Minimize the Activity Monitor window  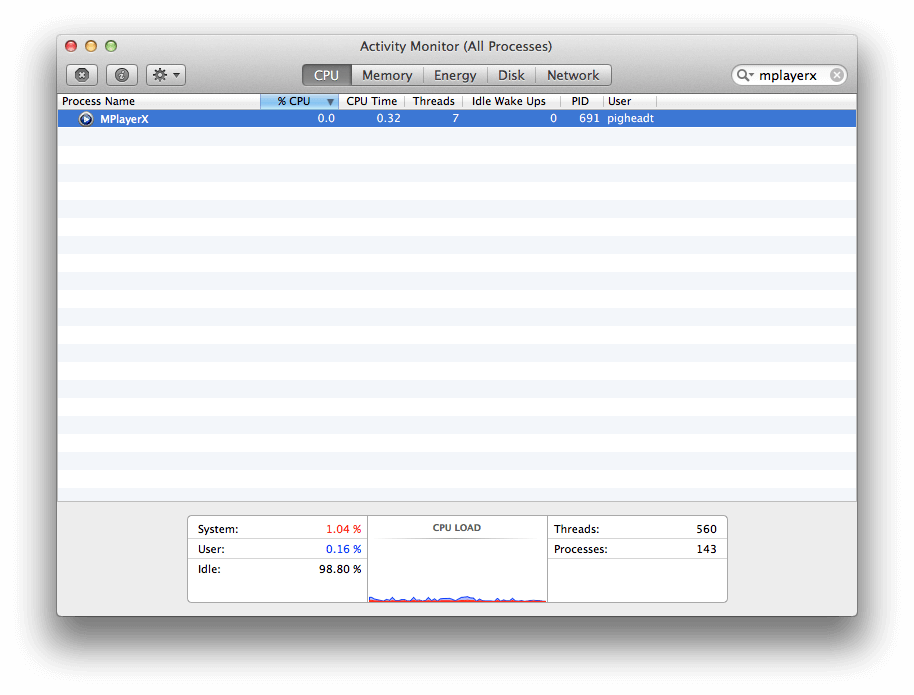click(91, 46)
